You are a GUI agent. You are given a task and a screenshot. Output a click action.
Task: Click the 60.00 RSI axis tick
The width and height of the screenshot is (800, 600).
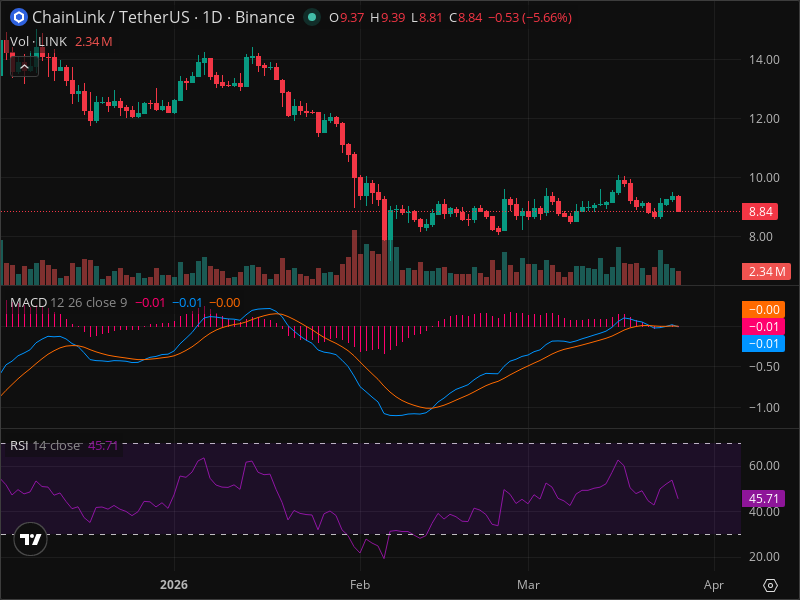764,465
